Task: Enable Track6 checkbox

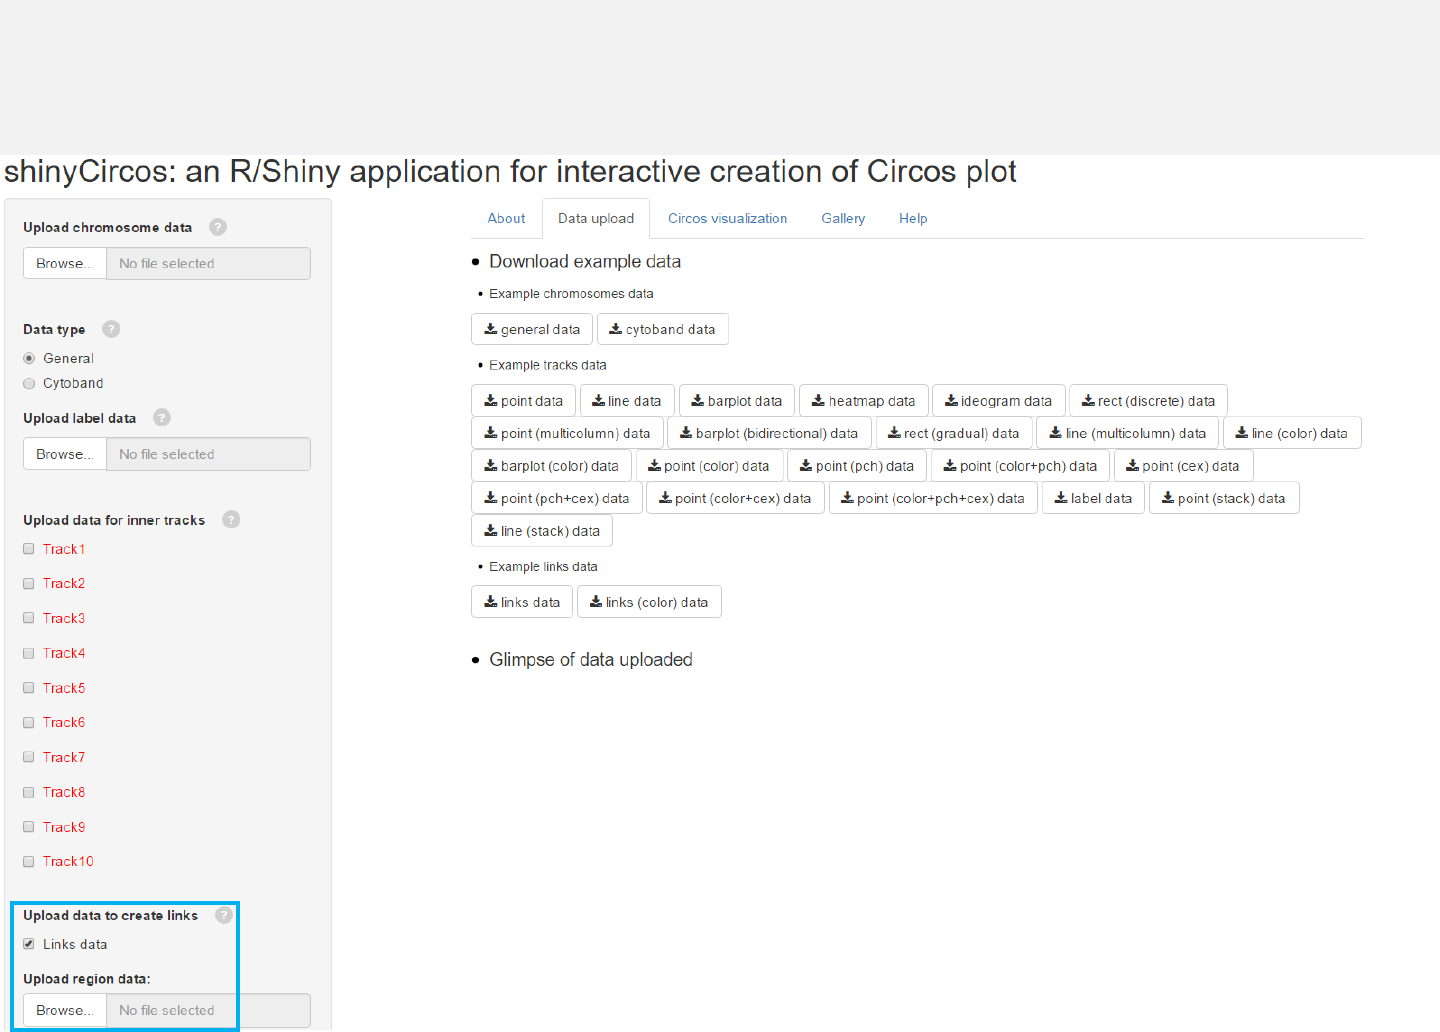Action: click(x=29, y=722)
